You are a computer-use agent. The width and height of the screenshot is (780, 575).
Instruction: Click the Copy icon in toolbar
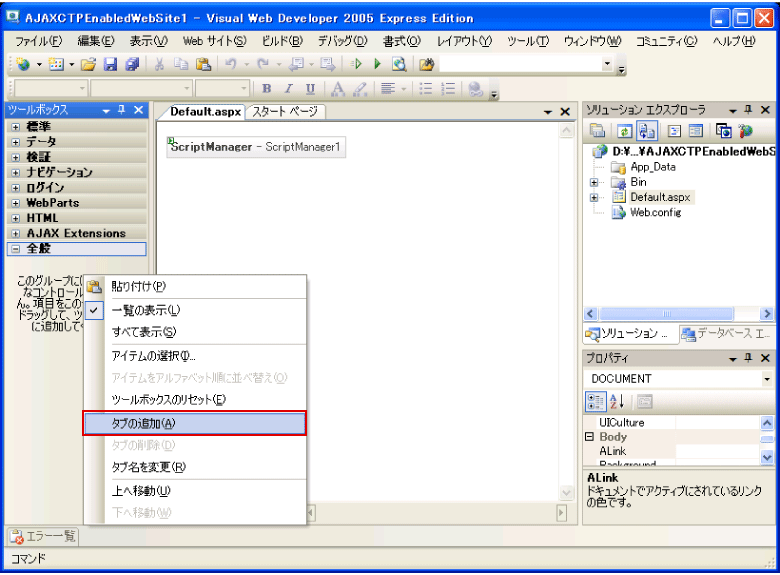181,64
